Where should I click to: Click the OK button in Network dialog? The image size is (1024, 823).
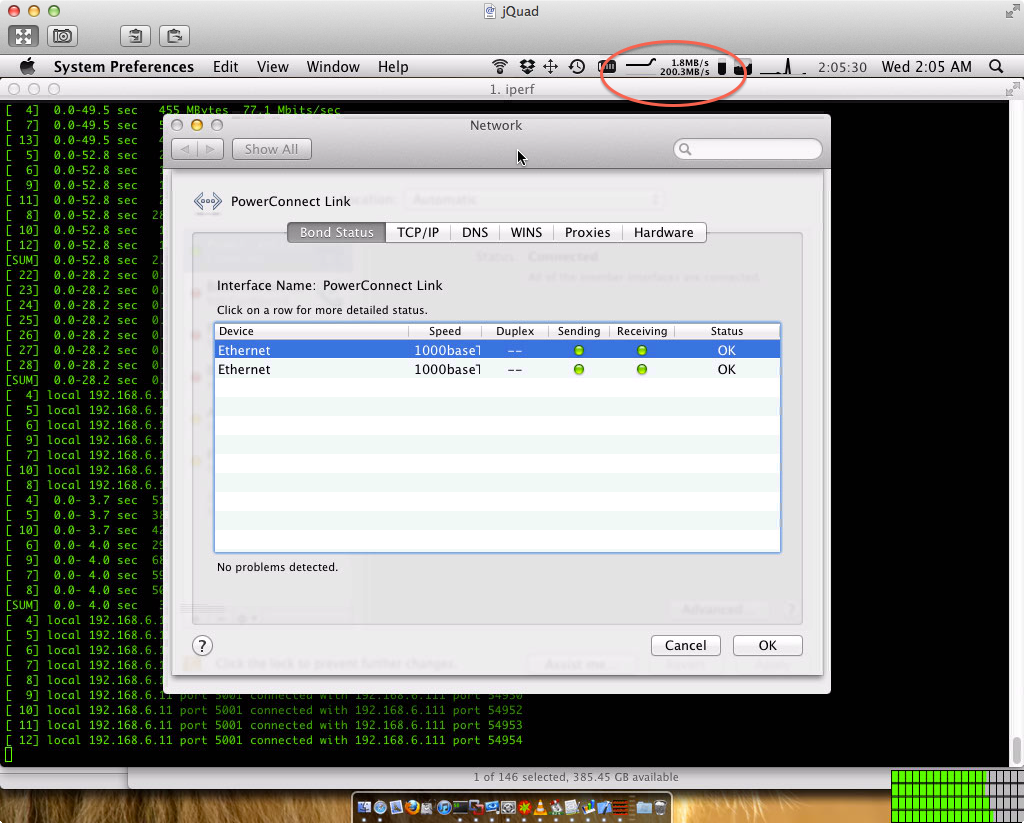click(x=767, y=645)
